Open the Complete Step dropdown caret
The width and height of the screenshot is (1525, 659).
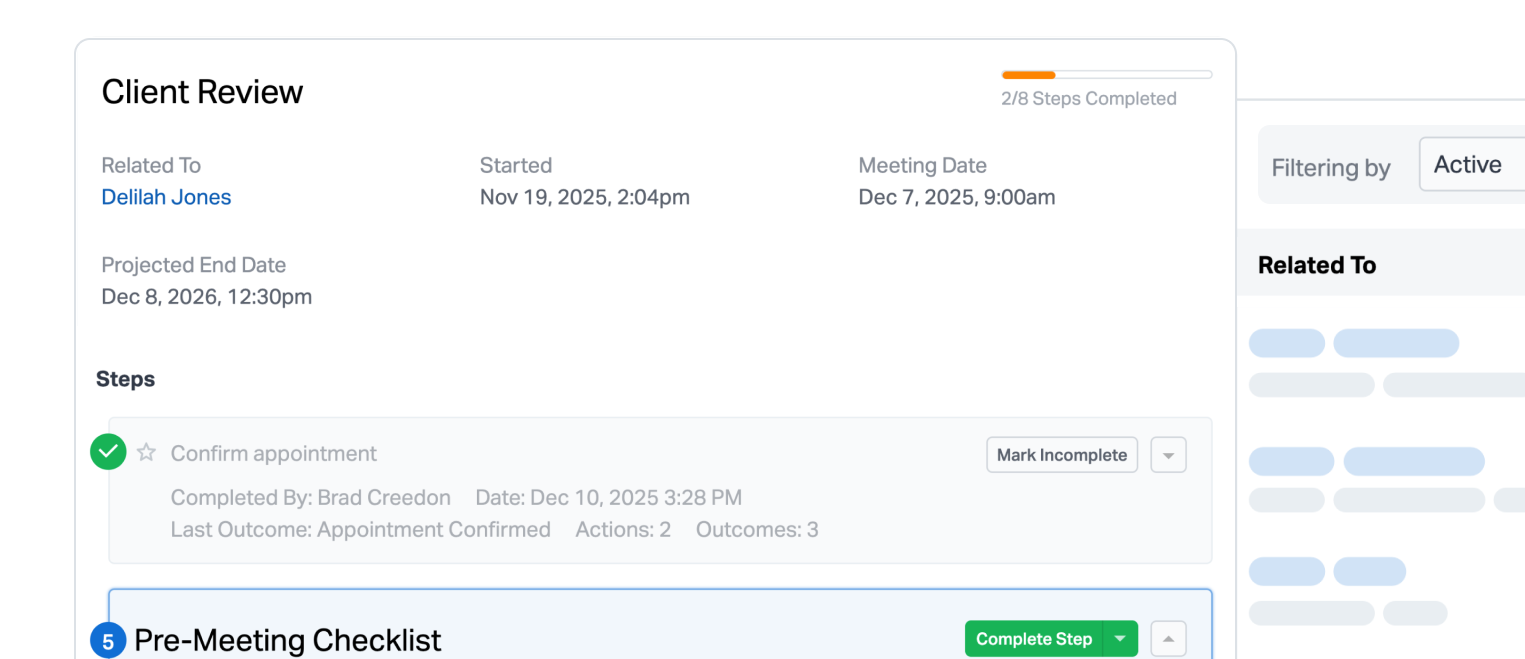tap(1120, 639)
